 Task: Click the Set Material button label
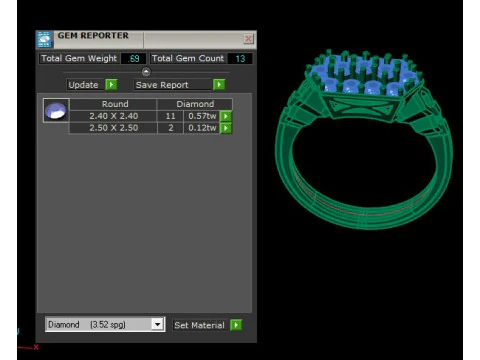(199, 325)
